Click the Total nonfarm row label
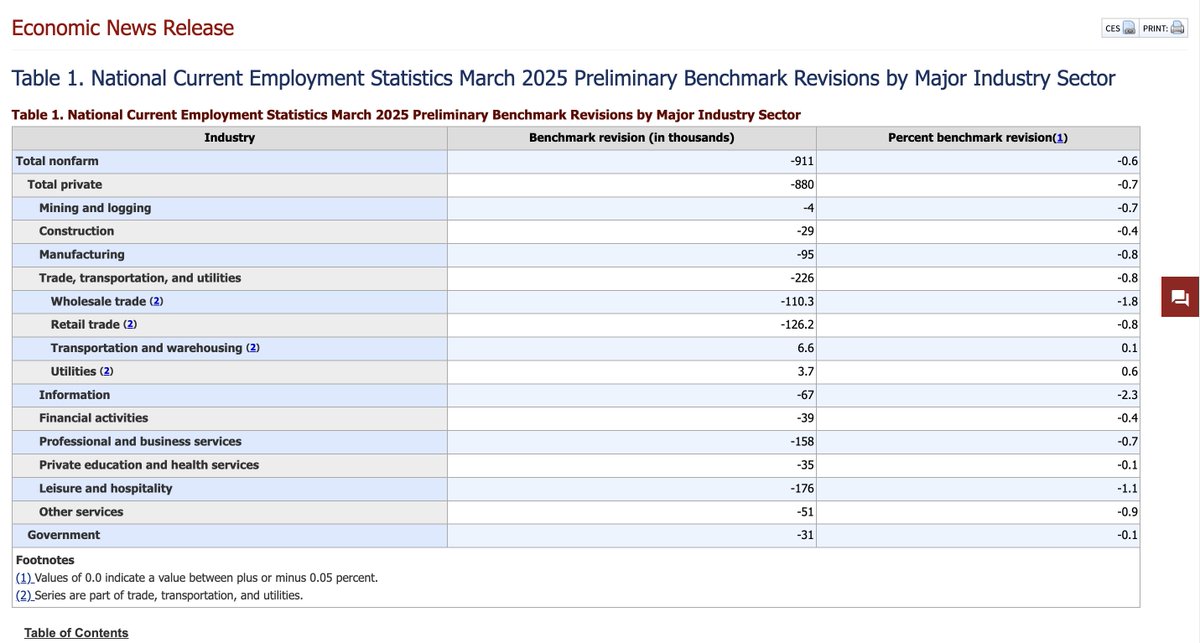The height and width of the screenshot is (643, 1200). [57, 161]
